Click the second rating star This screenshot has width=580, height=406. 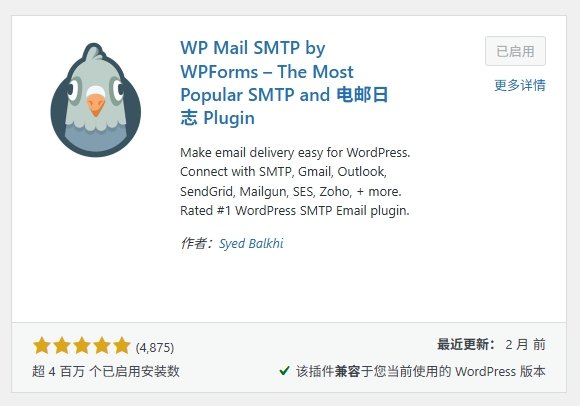[x=62, y=346]
